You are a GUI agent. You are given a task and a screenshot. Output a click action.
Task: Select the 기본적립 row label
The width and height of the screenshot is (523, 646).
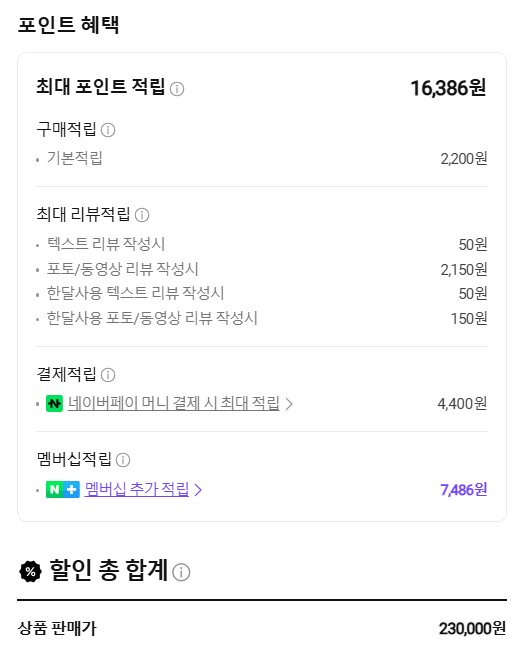coord(75,158)
